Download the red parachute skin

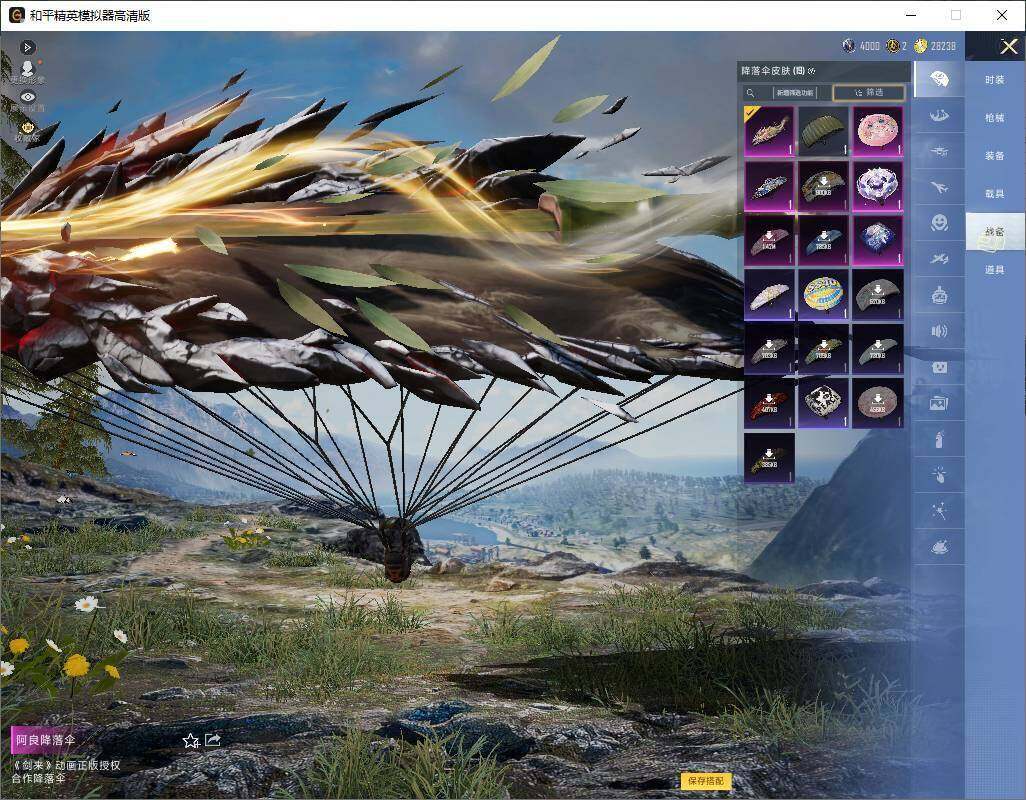coord(769,403)
